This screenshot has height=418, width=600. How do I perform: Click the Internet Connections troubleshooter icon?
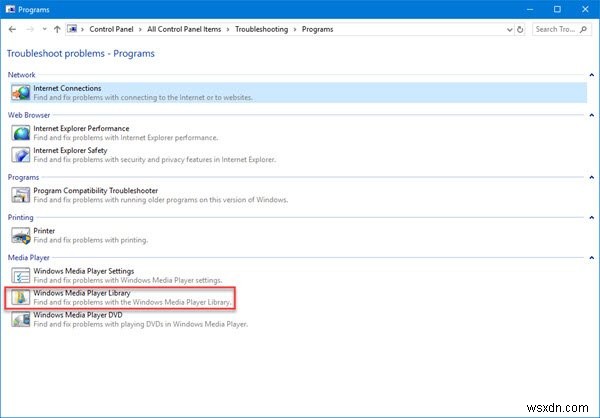coord(20,92)
